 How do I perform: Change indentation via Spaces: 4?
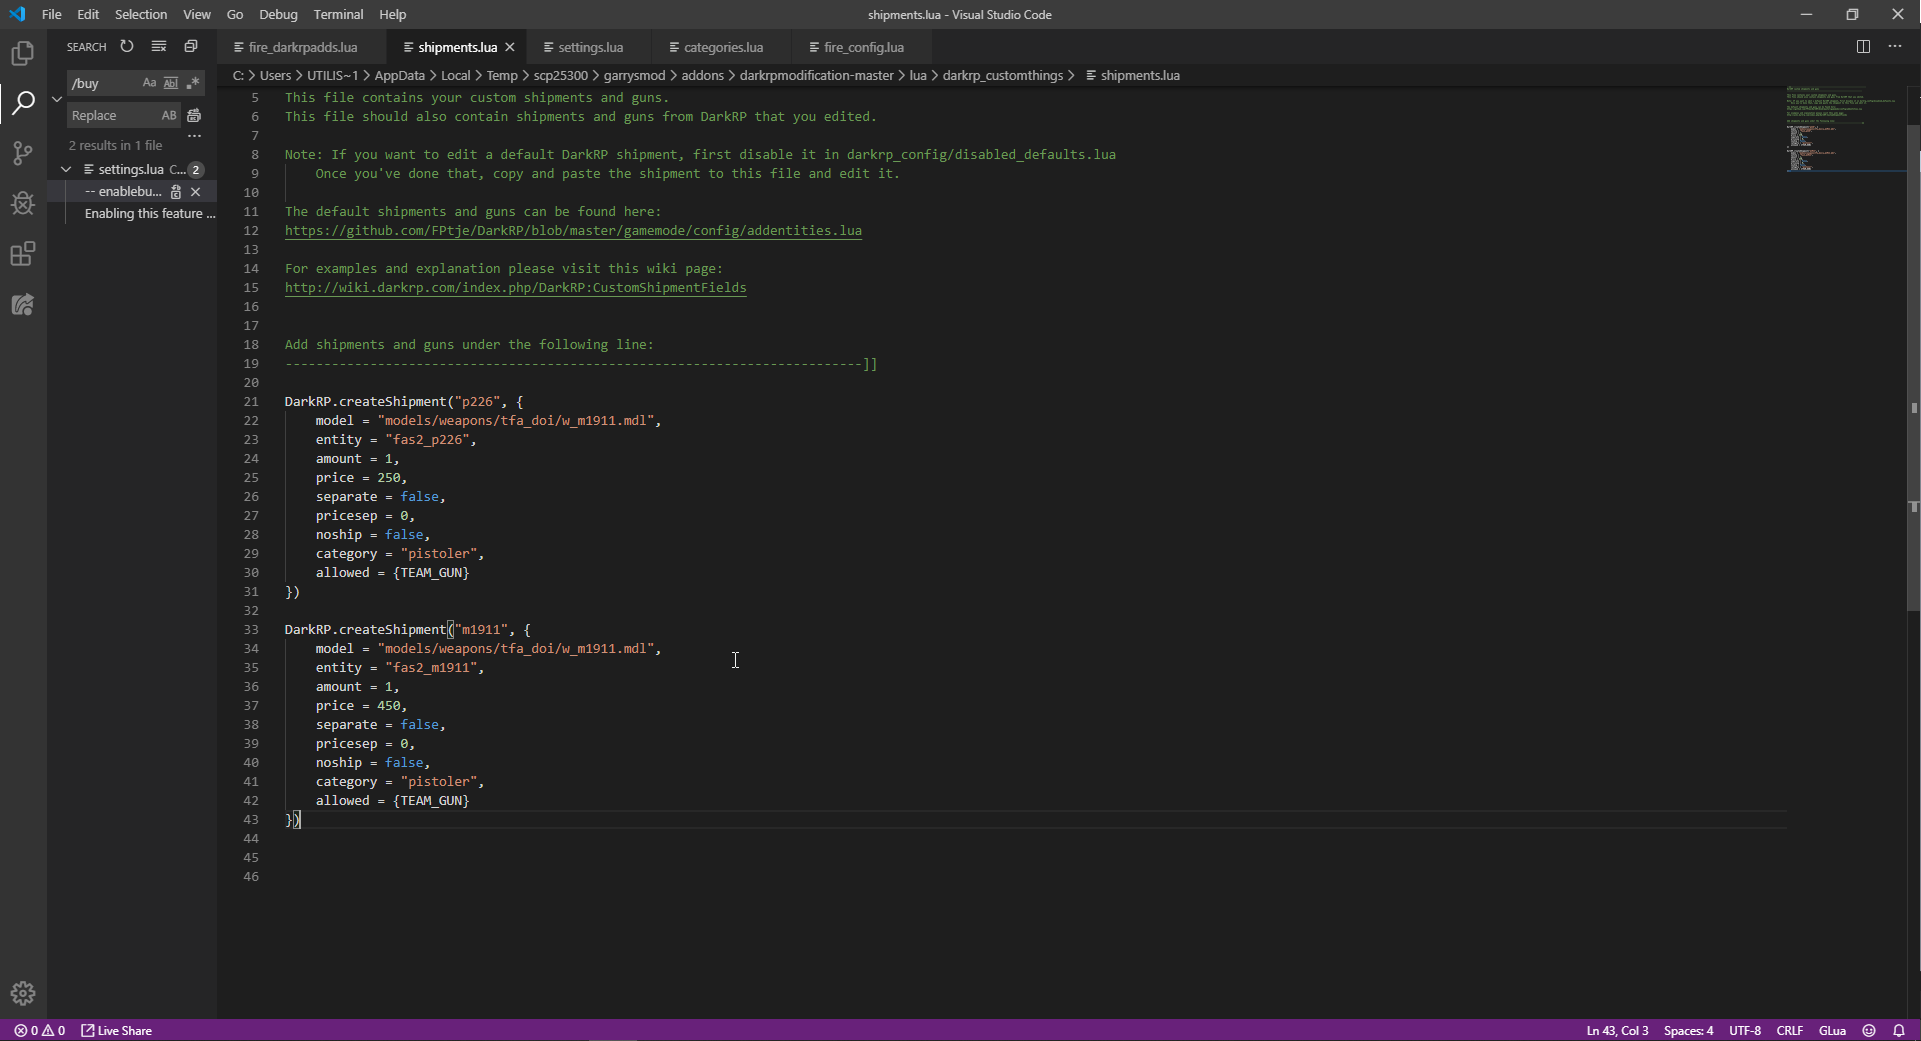click(x=1688, y=1030)
